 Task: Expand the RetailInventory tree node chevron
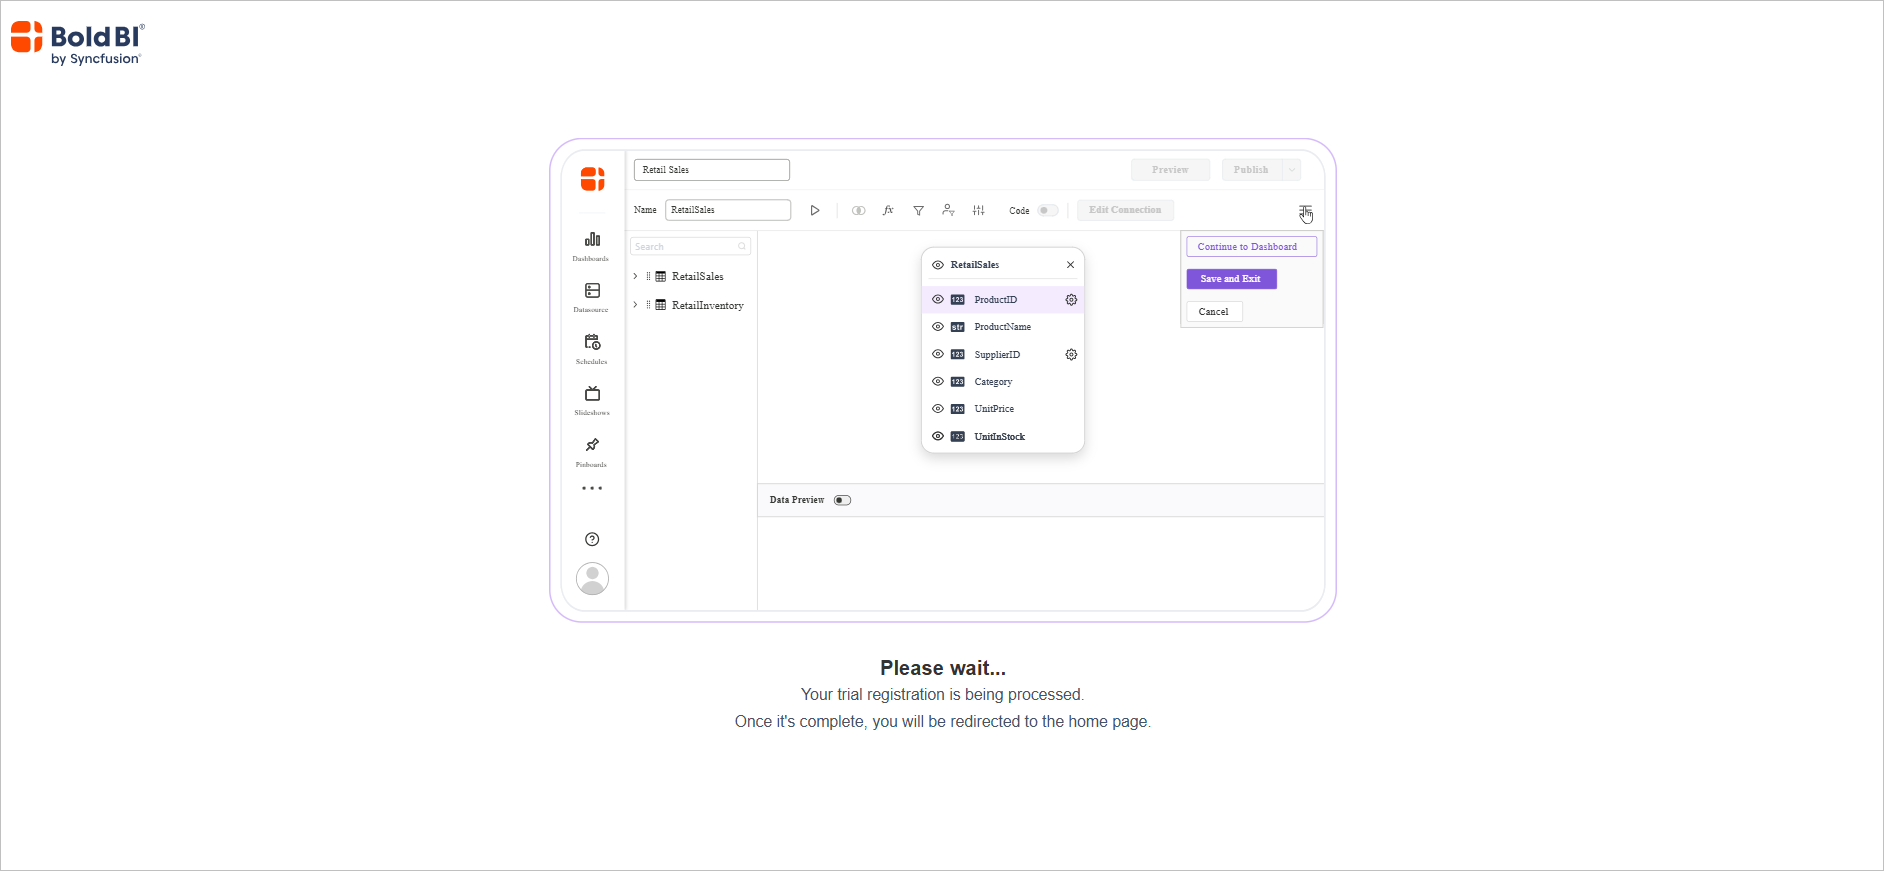click(x=635, y=305)
